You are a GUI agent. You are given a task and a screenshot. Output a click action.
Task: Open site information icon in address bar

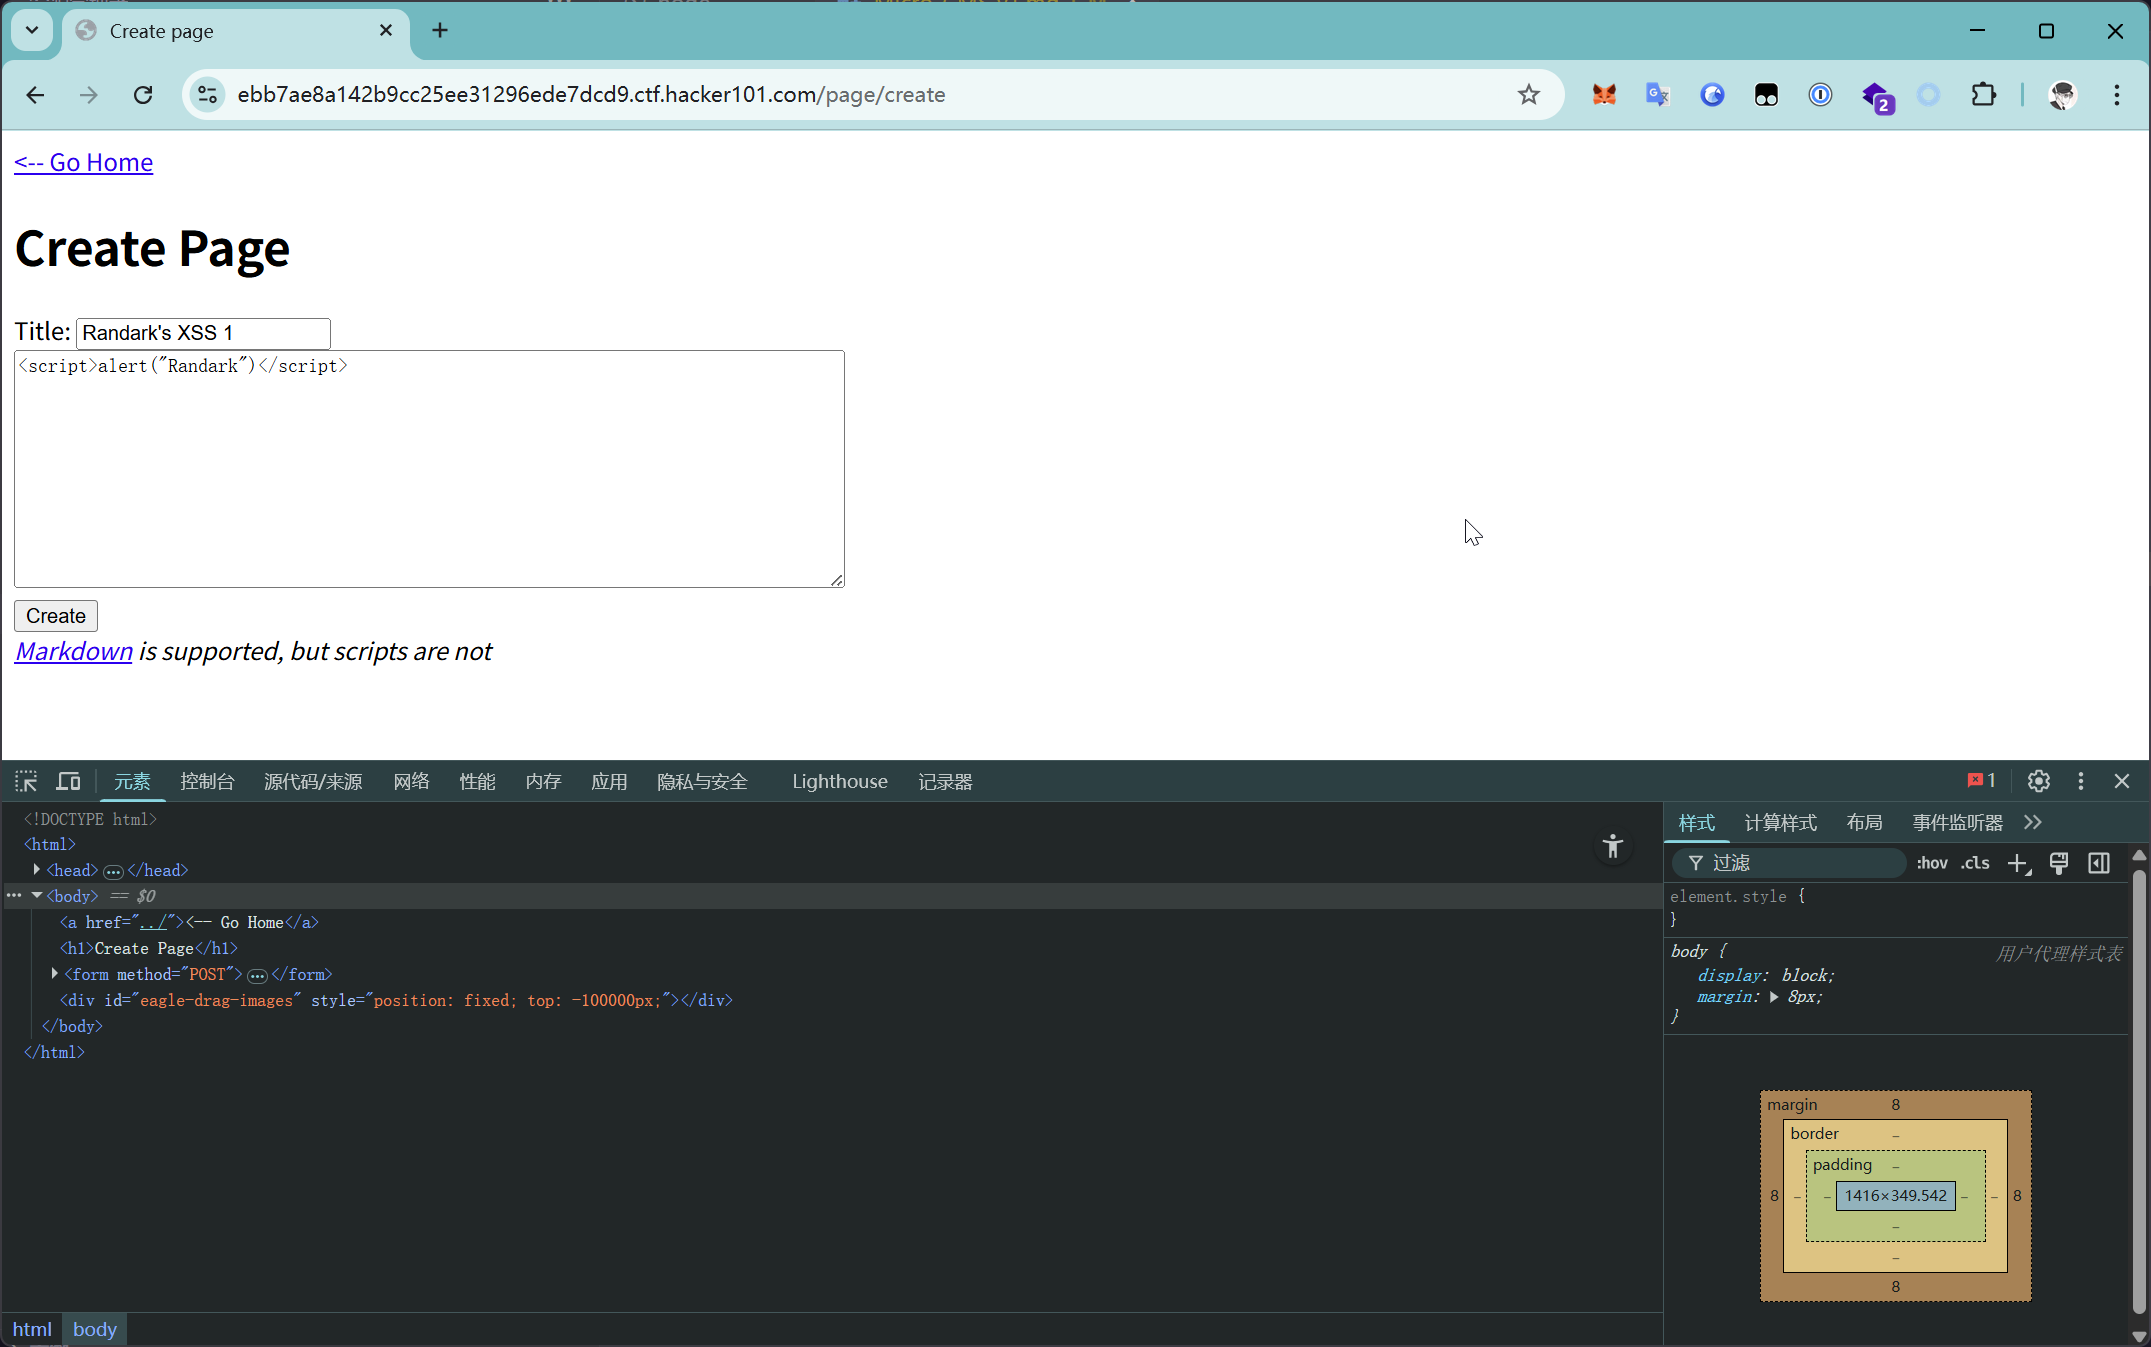point(208,95)
